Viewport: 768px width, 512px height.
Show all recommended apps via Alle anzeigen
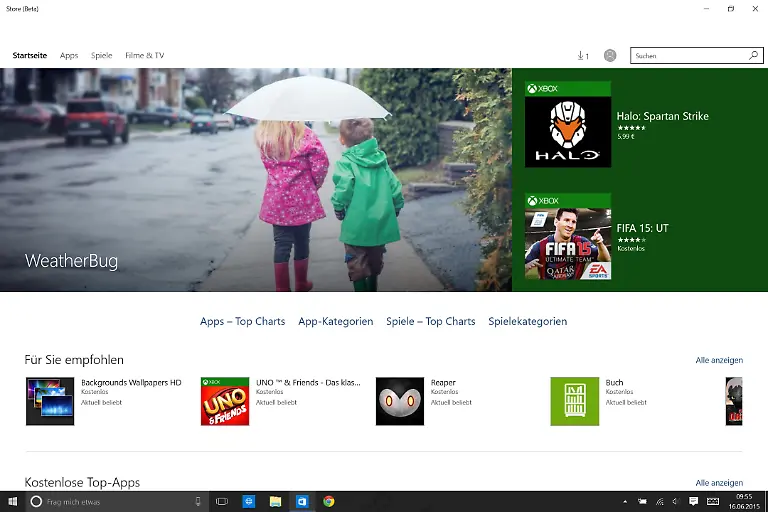click(719, 360)
